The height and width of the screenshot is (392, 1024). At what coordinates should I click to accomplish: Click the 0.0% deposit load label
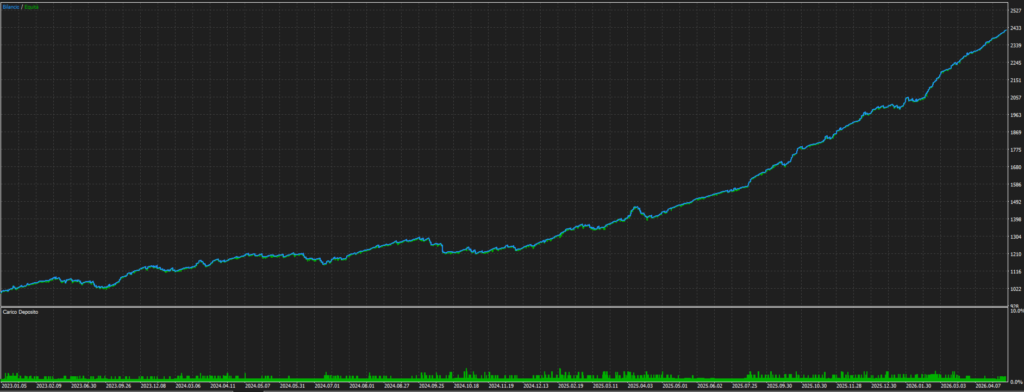coord(1016,382)
